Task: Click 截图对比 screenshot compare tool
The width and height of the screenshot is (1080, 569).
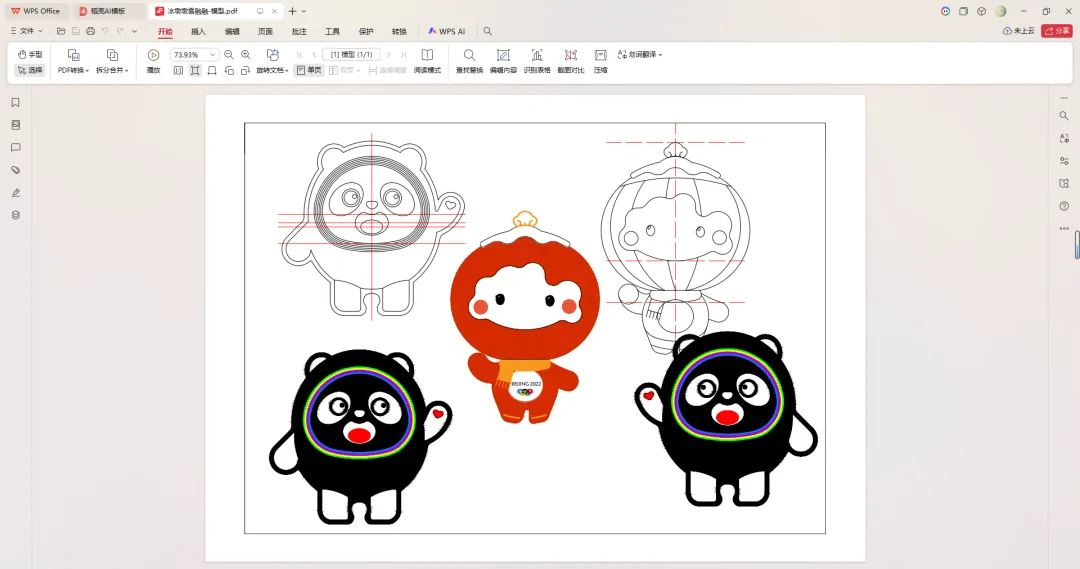Action: 570,61
